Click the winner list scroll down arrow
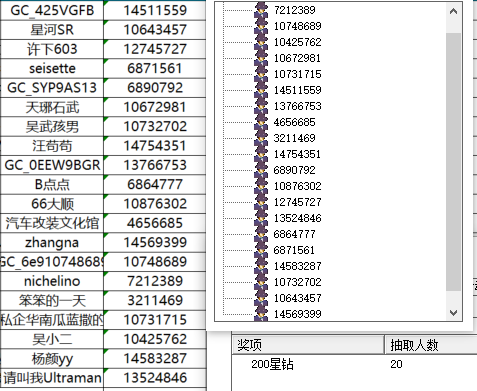The height and width of the screenshot is (391, 477). [453, 313]
